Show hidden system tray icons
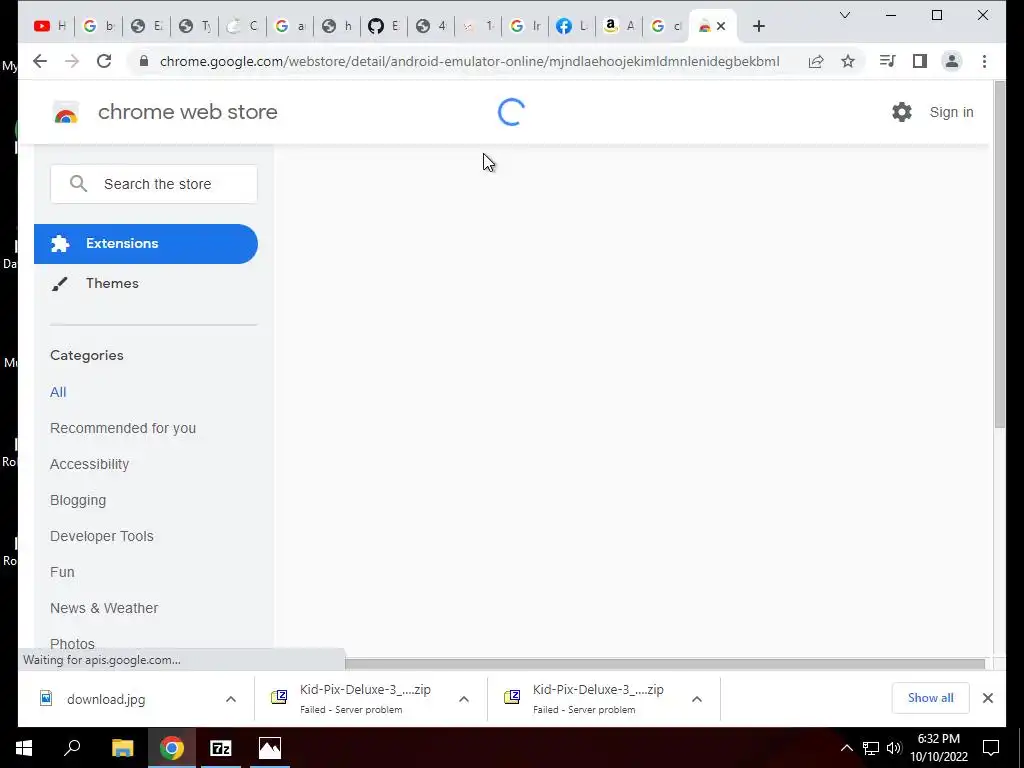1024x768 pixels. (846, 748)
